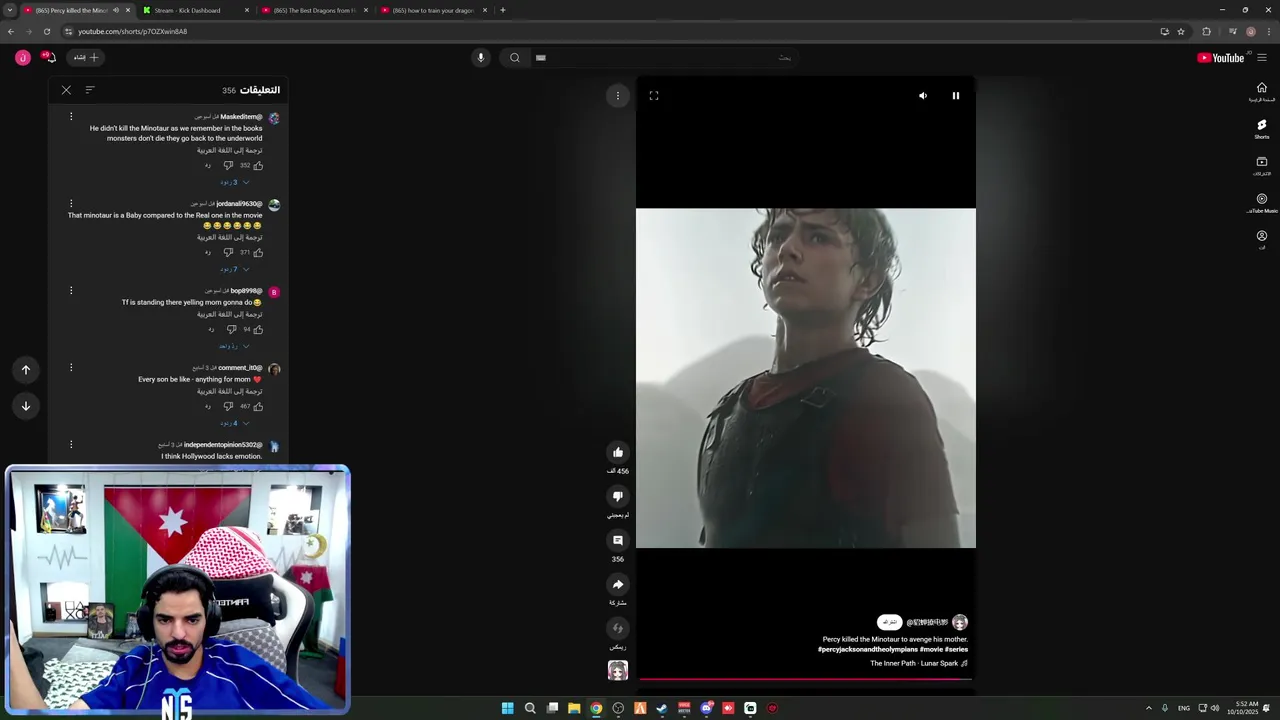
Task: Open the comment_it0 user avatar
Action: [274, 369]
